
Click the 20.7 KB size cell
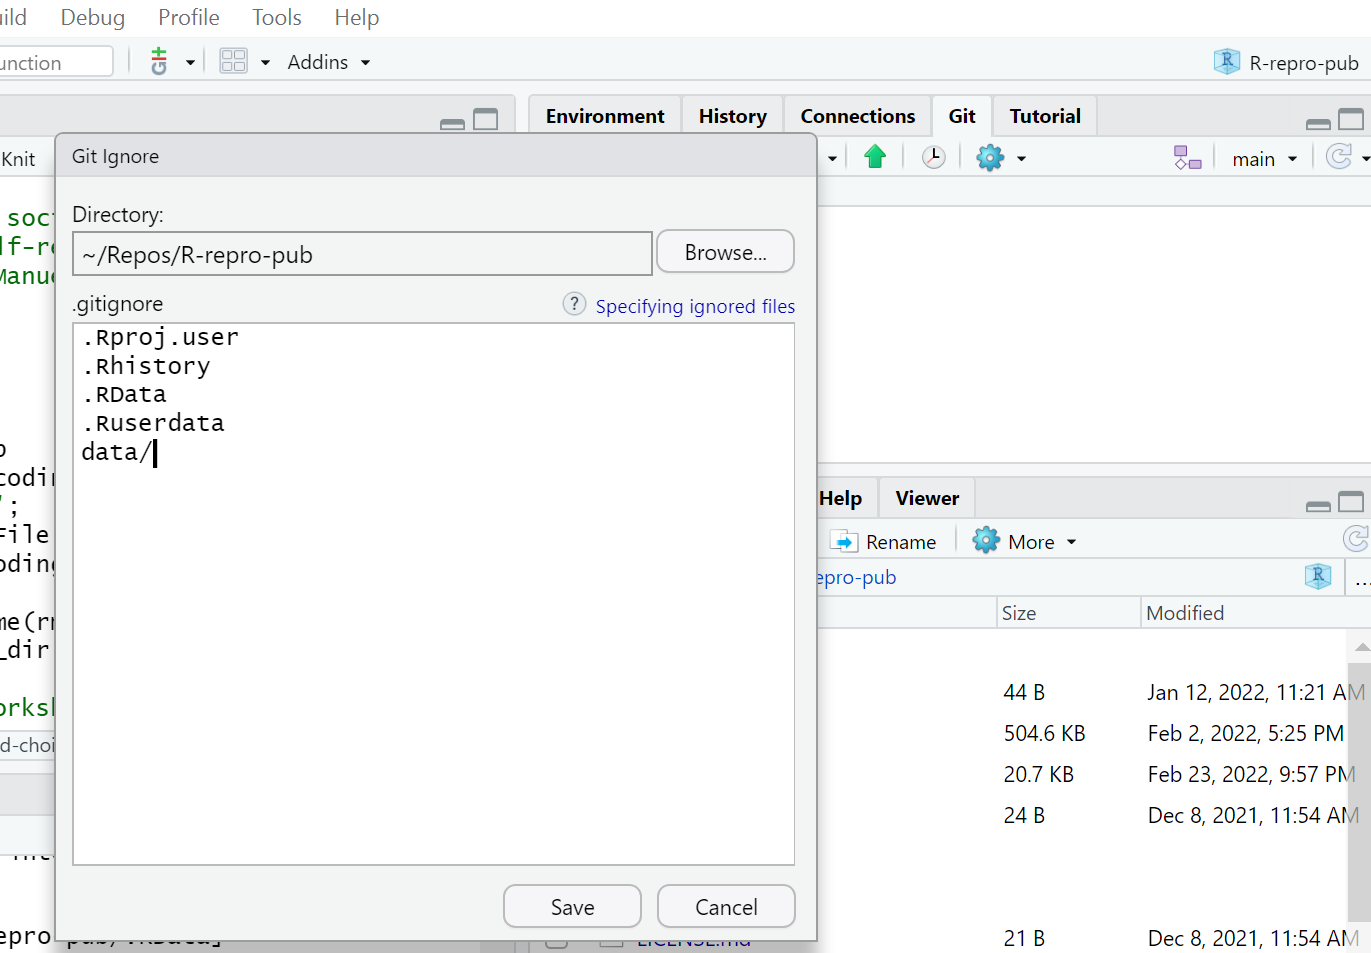[1038, 774]
